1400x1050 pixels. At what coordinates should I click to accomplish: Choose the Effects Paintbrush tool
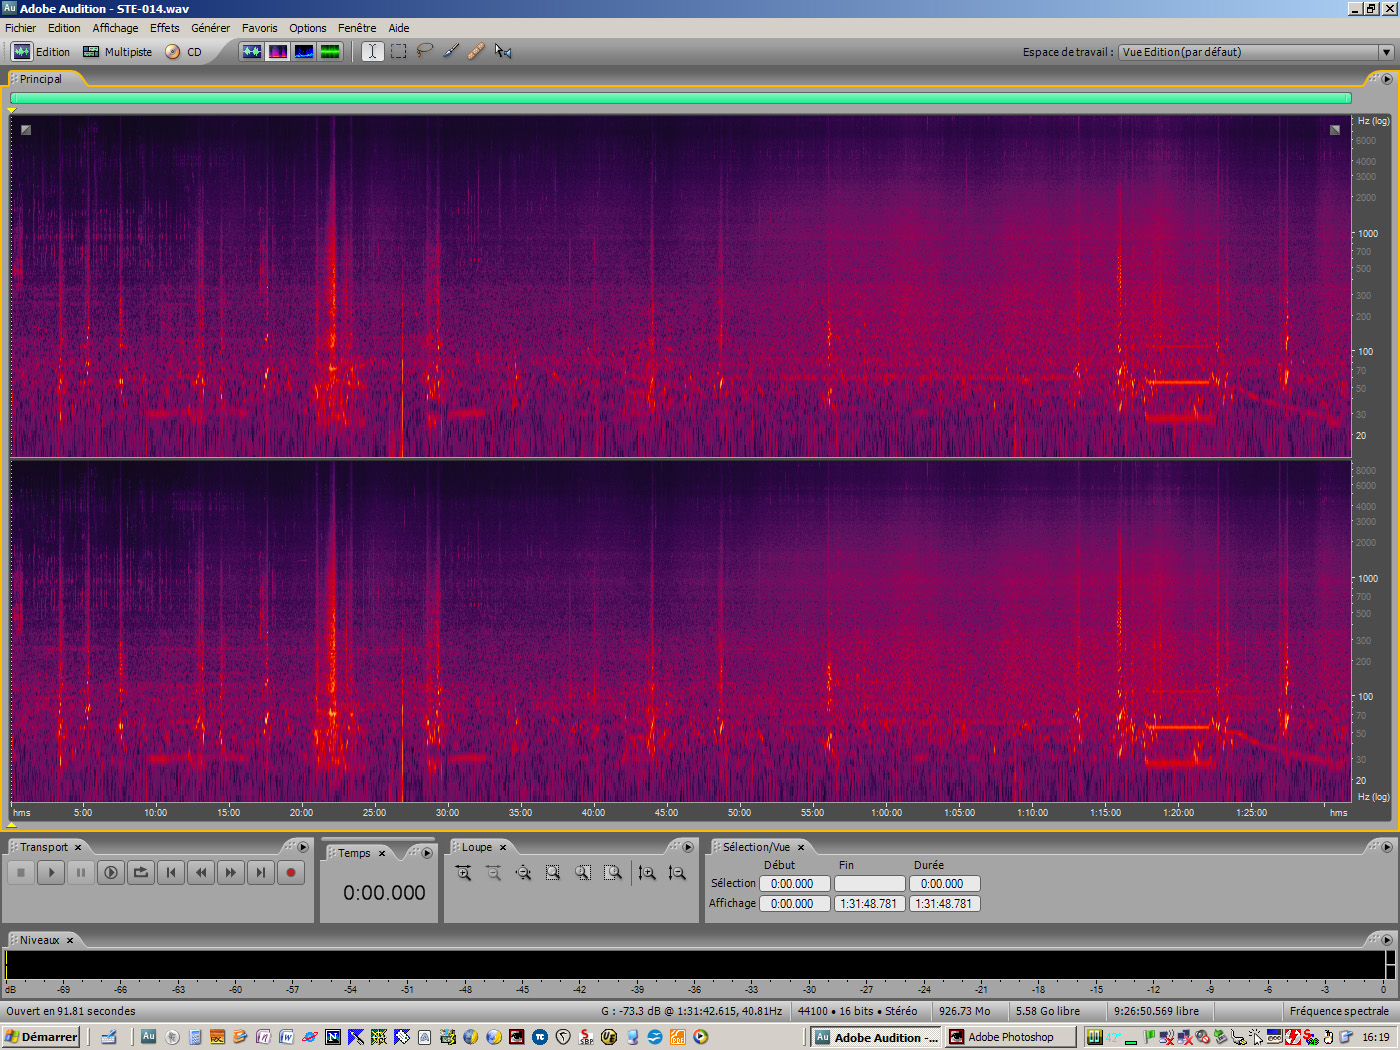click(451, 51)
